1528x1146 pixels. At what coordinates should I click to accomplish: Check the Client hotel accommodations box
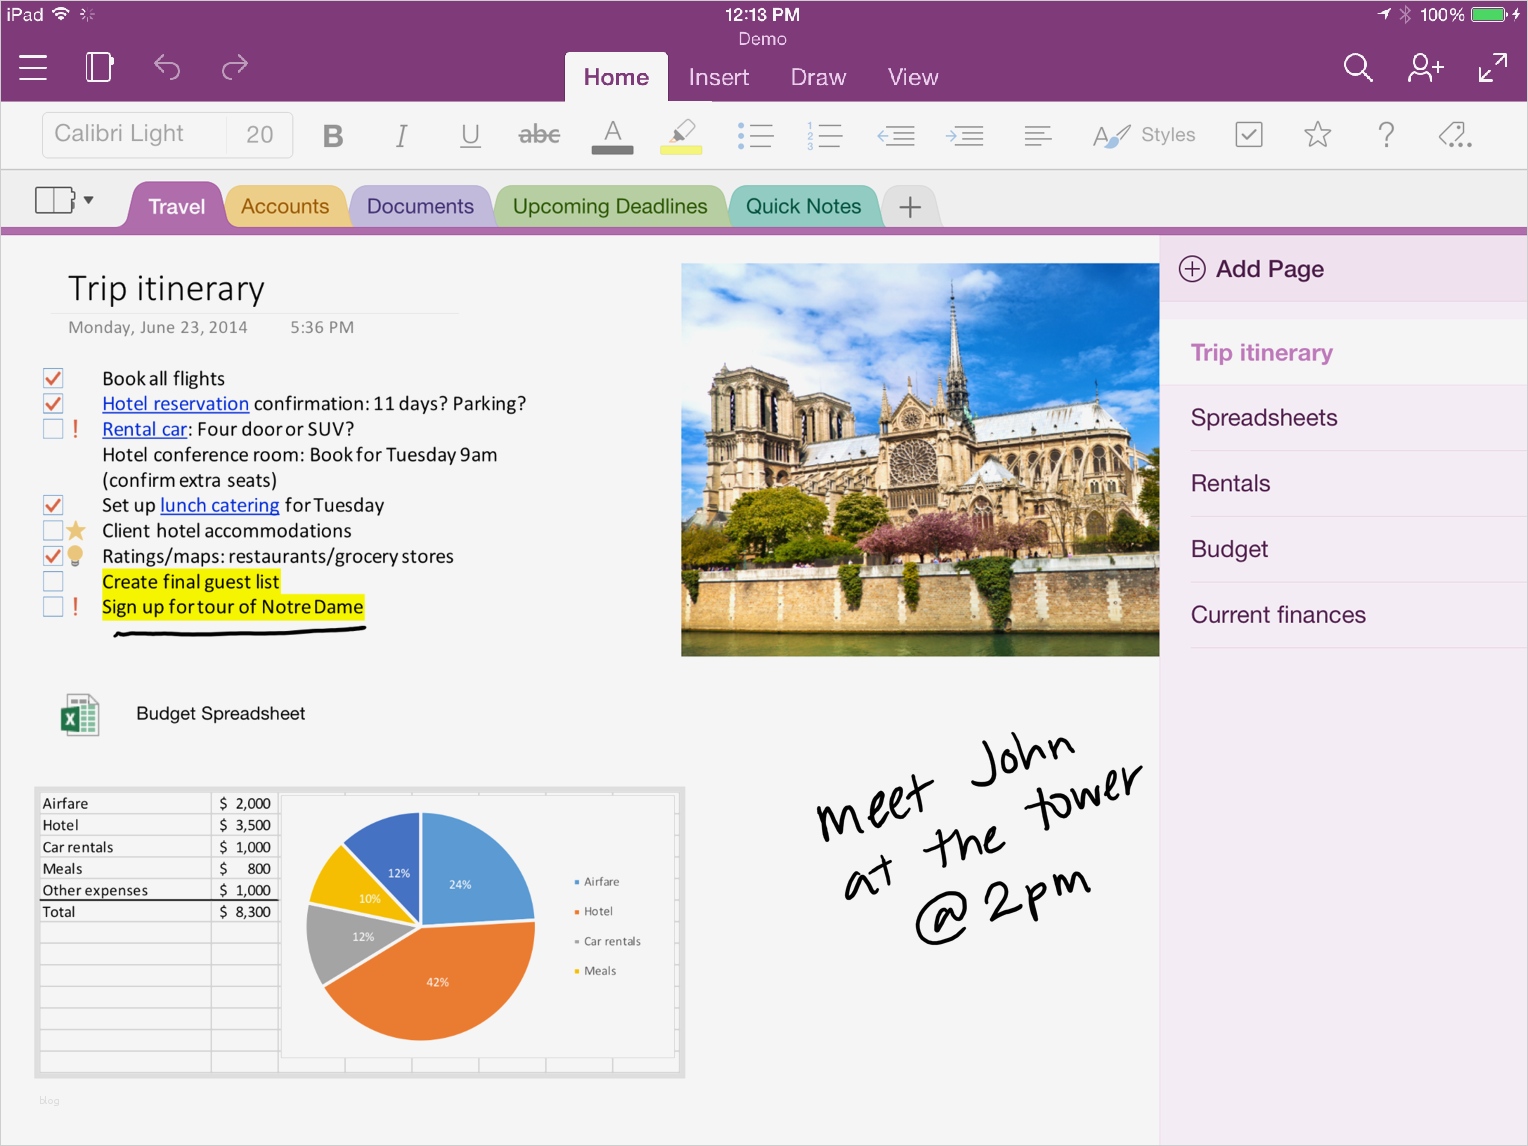[52, 530]
